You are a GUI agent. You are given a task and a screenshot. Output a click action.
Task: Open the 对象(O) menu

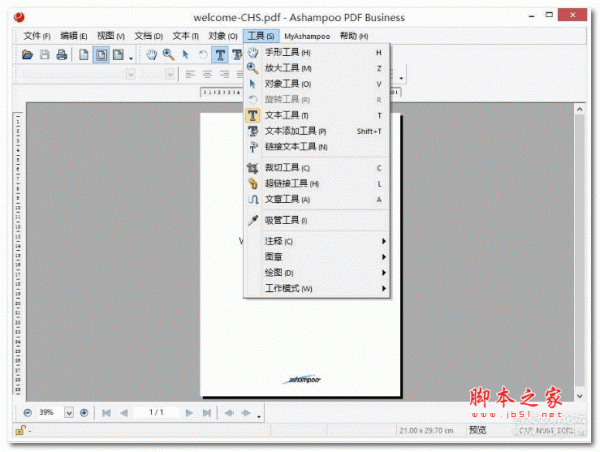[223, 36]
